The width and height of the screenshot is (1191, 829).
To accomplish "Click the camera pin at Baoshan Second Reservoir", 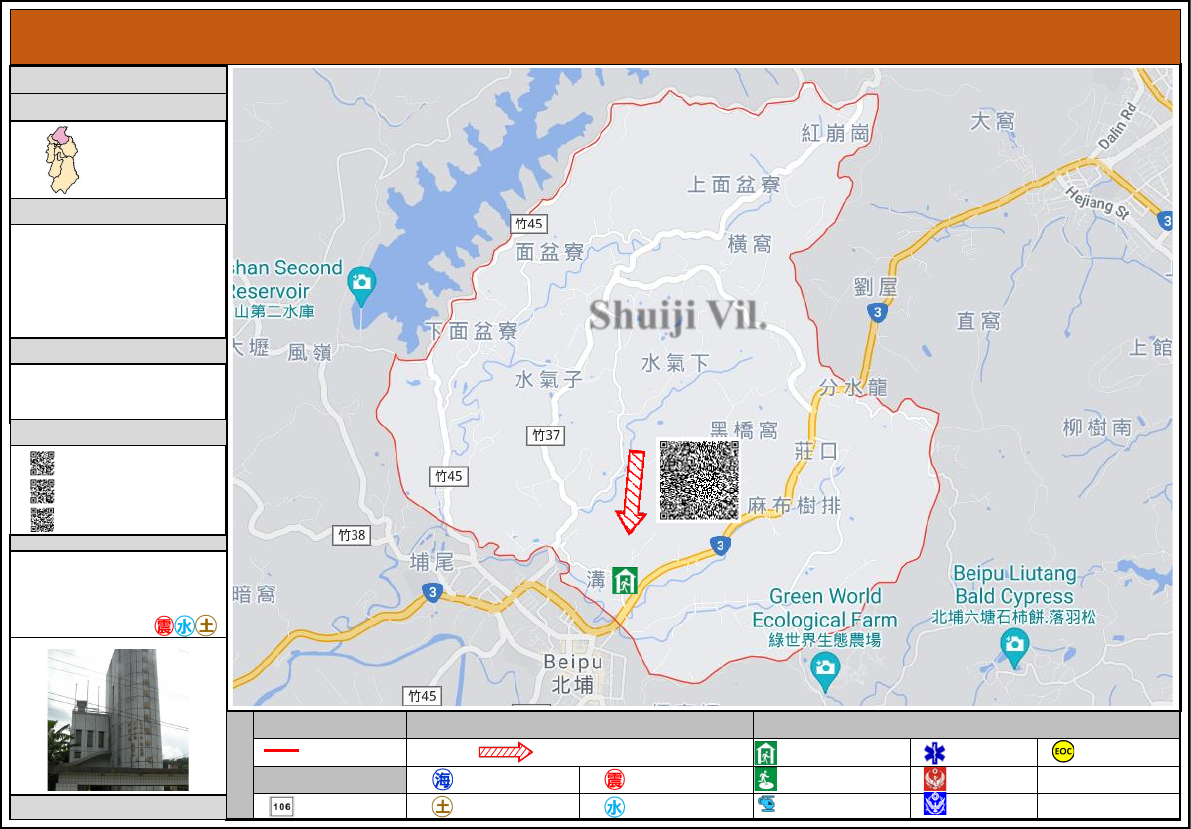I will pyautogui.click(x=362, y=285).
